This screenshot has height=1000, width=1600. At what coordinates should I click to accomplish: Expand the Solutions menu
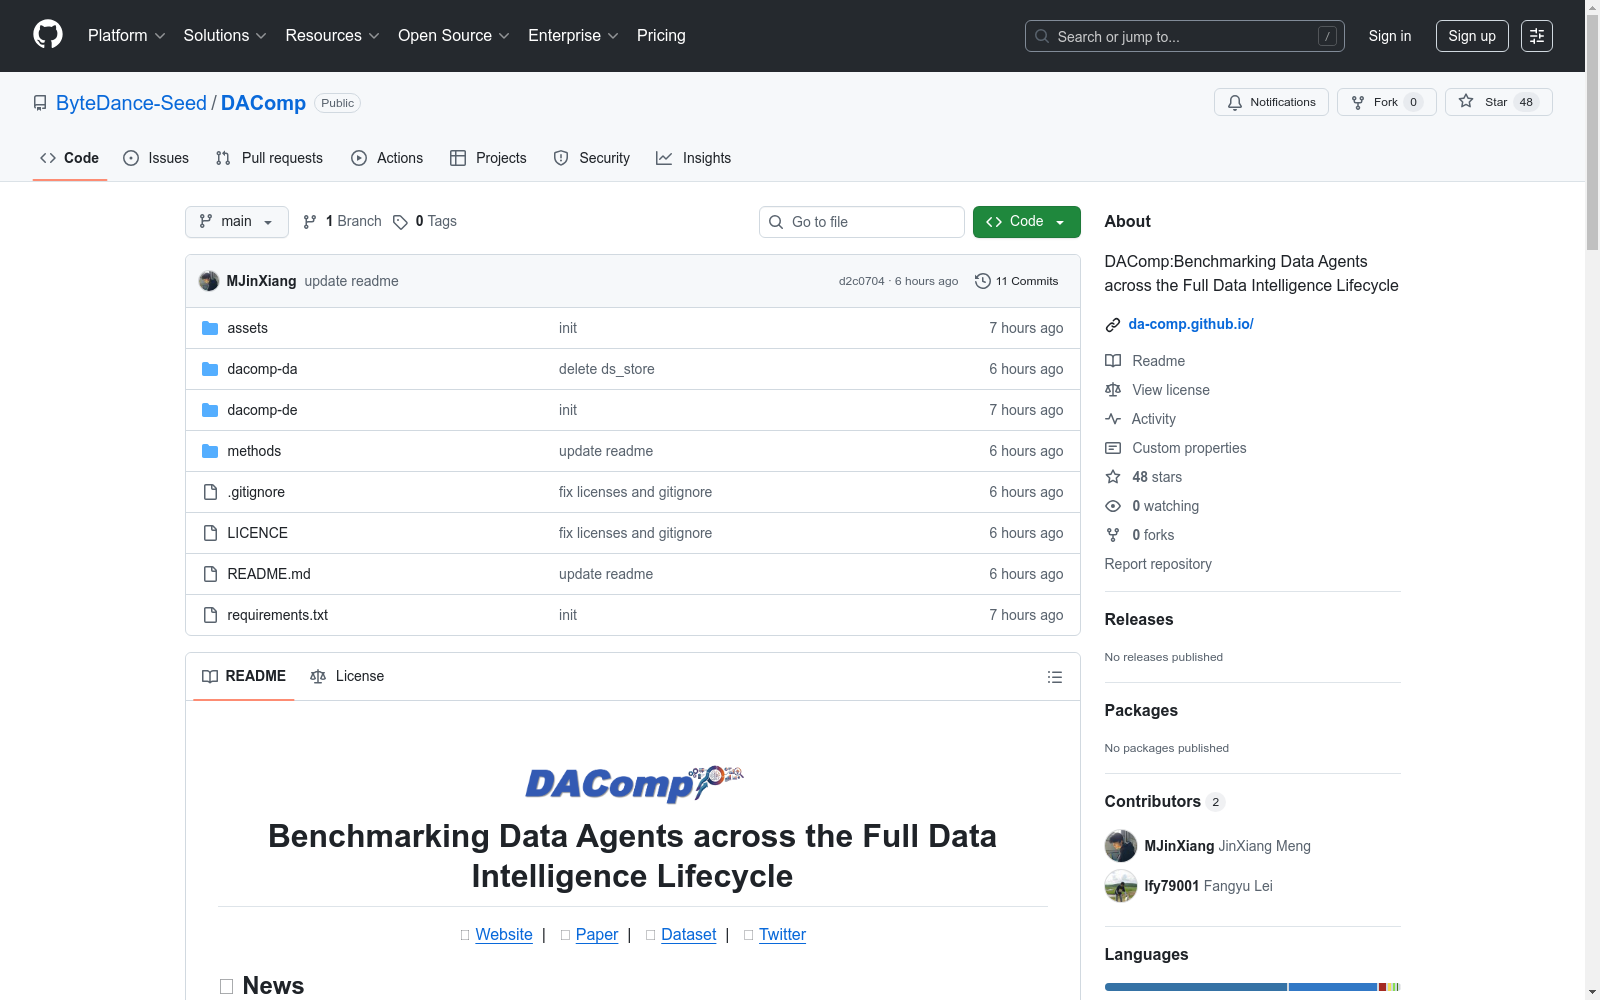[225, 36]
